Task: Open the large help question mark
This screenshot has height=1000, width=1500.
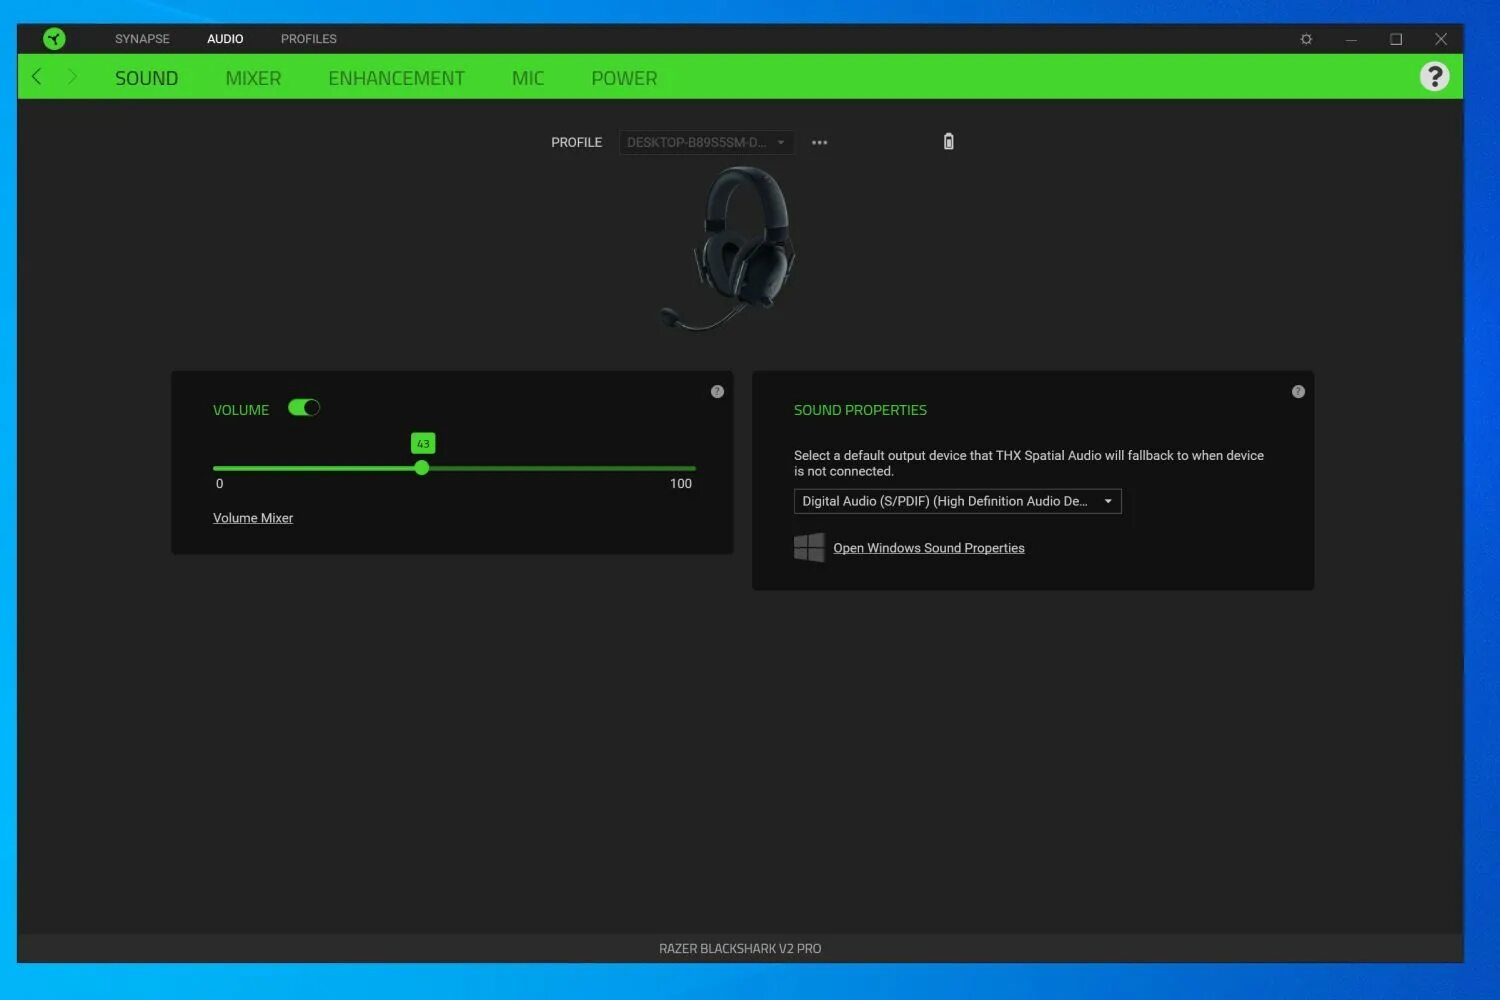Action: pos(1434,76)
